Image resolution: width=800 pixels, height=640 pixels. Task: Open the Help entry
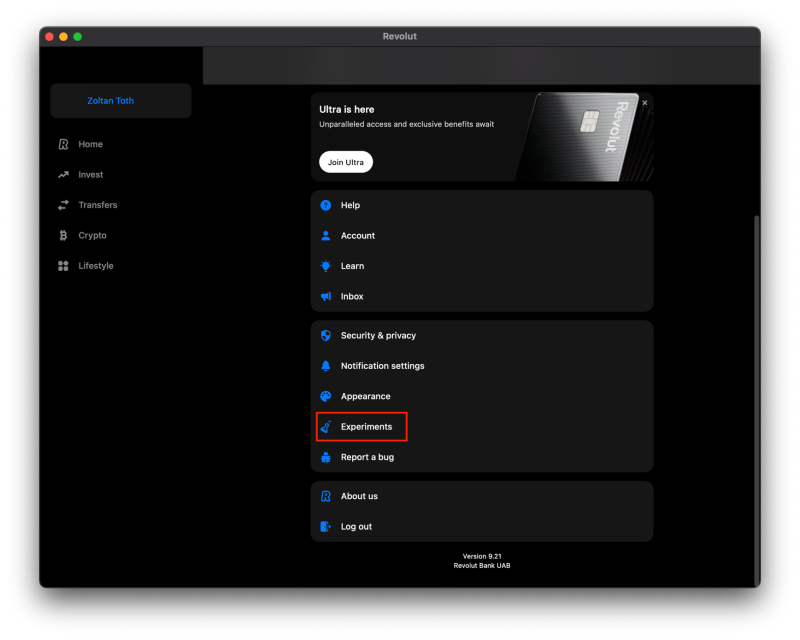tap(482, 205)
